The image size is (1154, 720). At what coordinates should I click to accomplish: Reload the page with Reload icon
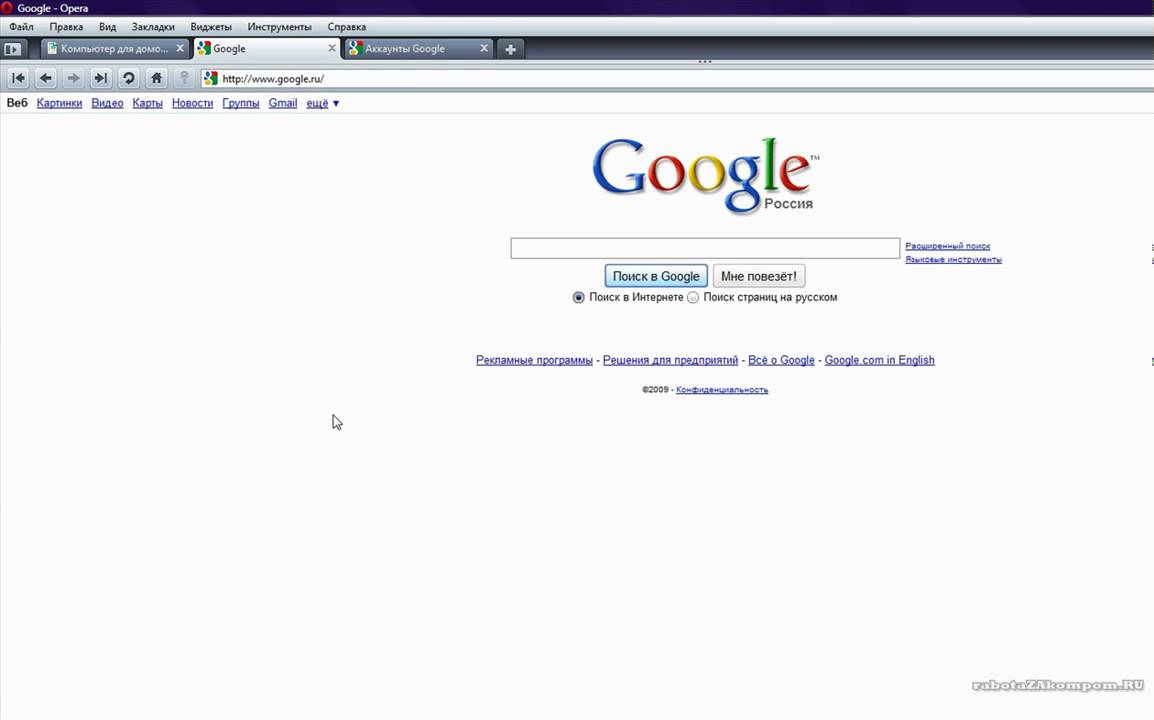pos(129,78)
